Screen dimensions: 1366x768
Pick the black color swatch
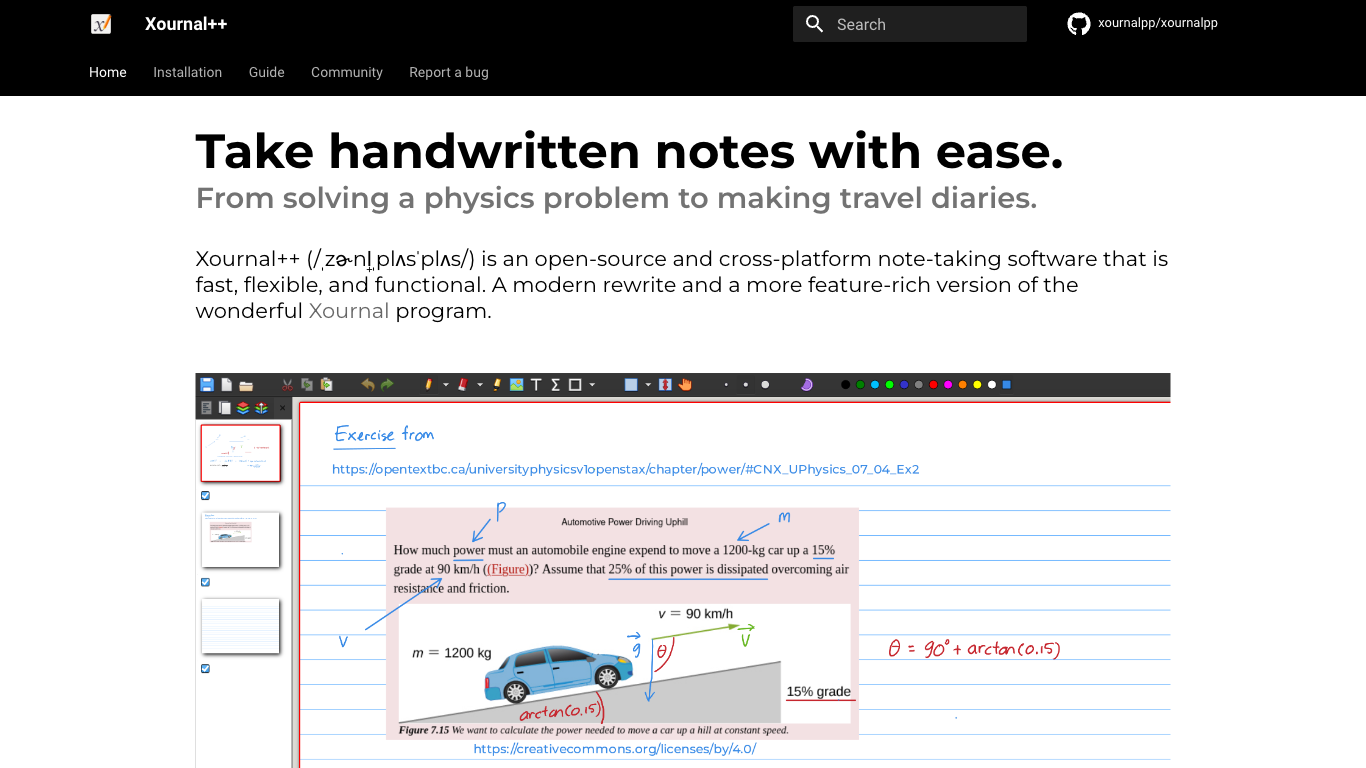845,385
